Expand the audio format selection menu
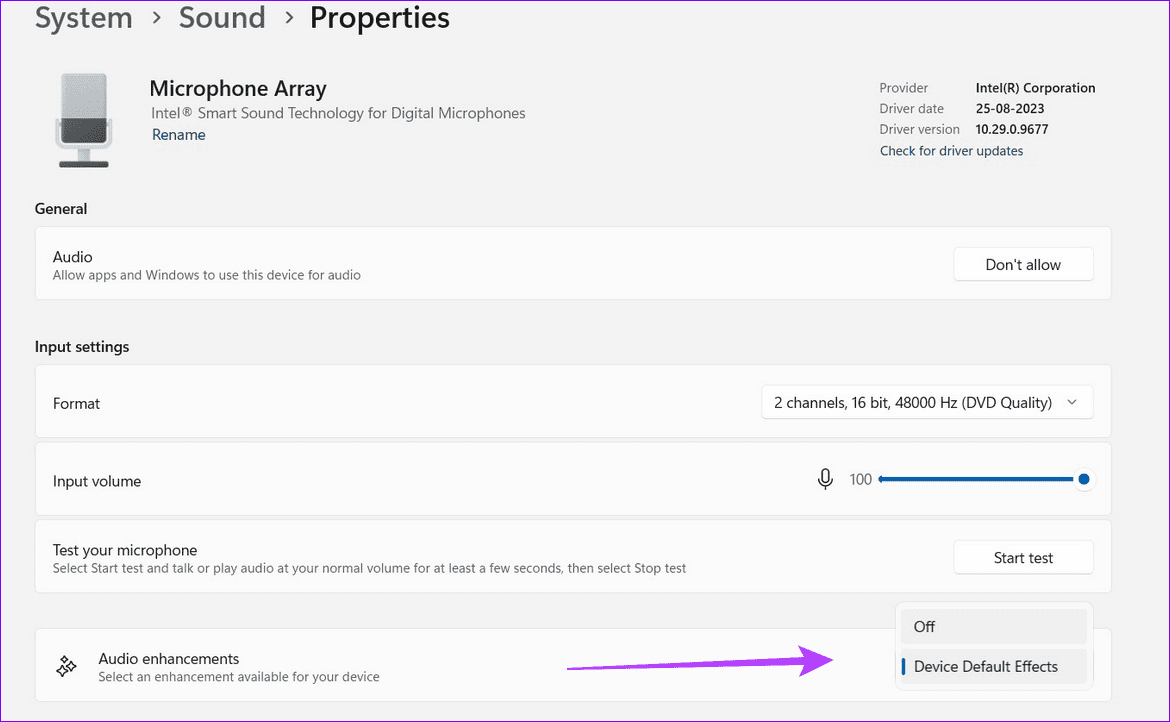1170x722 pixels. (926, 401)
